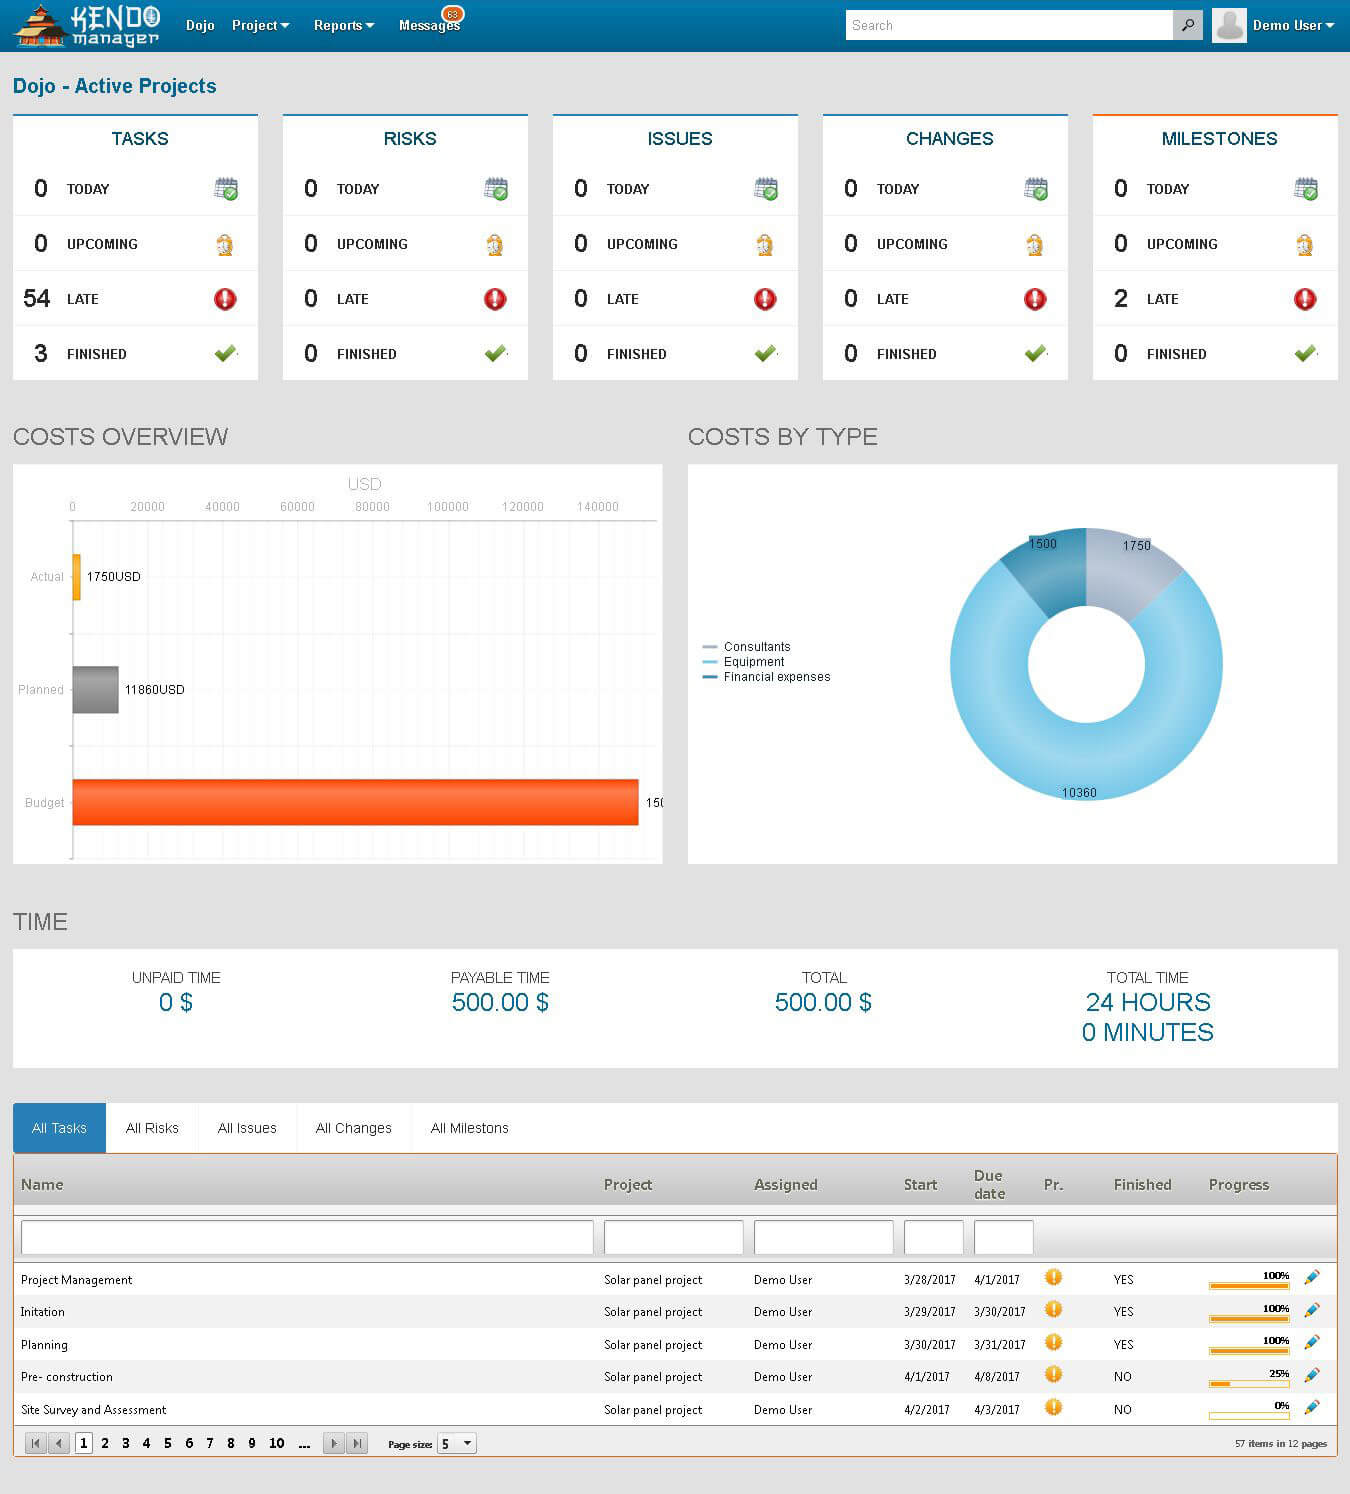The width and height of the screenshot is (1350, 1494).
Task: Open the Dojo menu item
Action: [200, 25]
